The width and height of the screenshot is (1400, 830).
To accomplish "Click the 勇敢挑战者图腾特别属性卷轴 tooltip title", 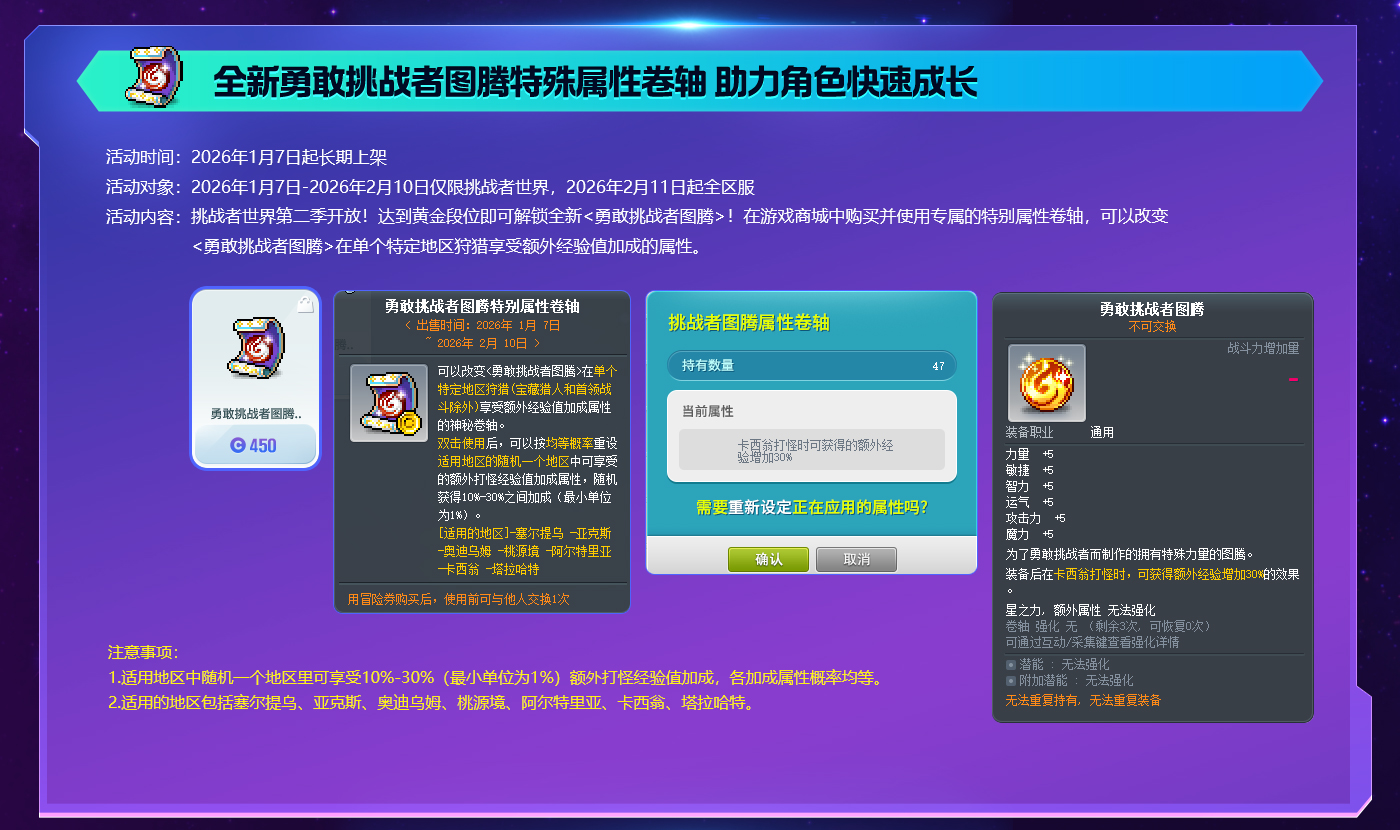I will [x=482, y=306].
